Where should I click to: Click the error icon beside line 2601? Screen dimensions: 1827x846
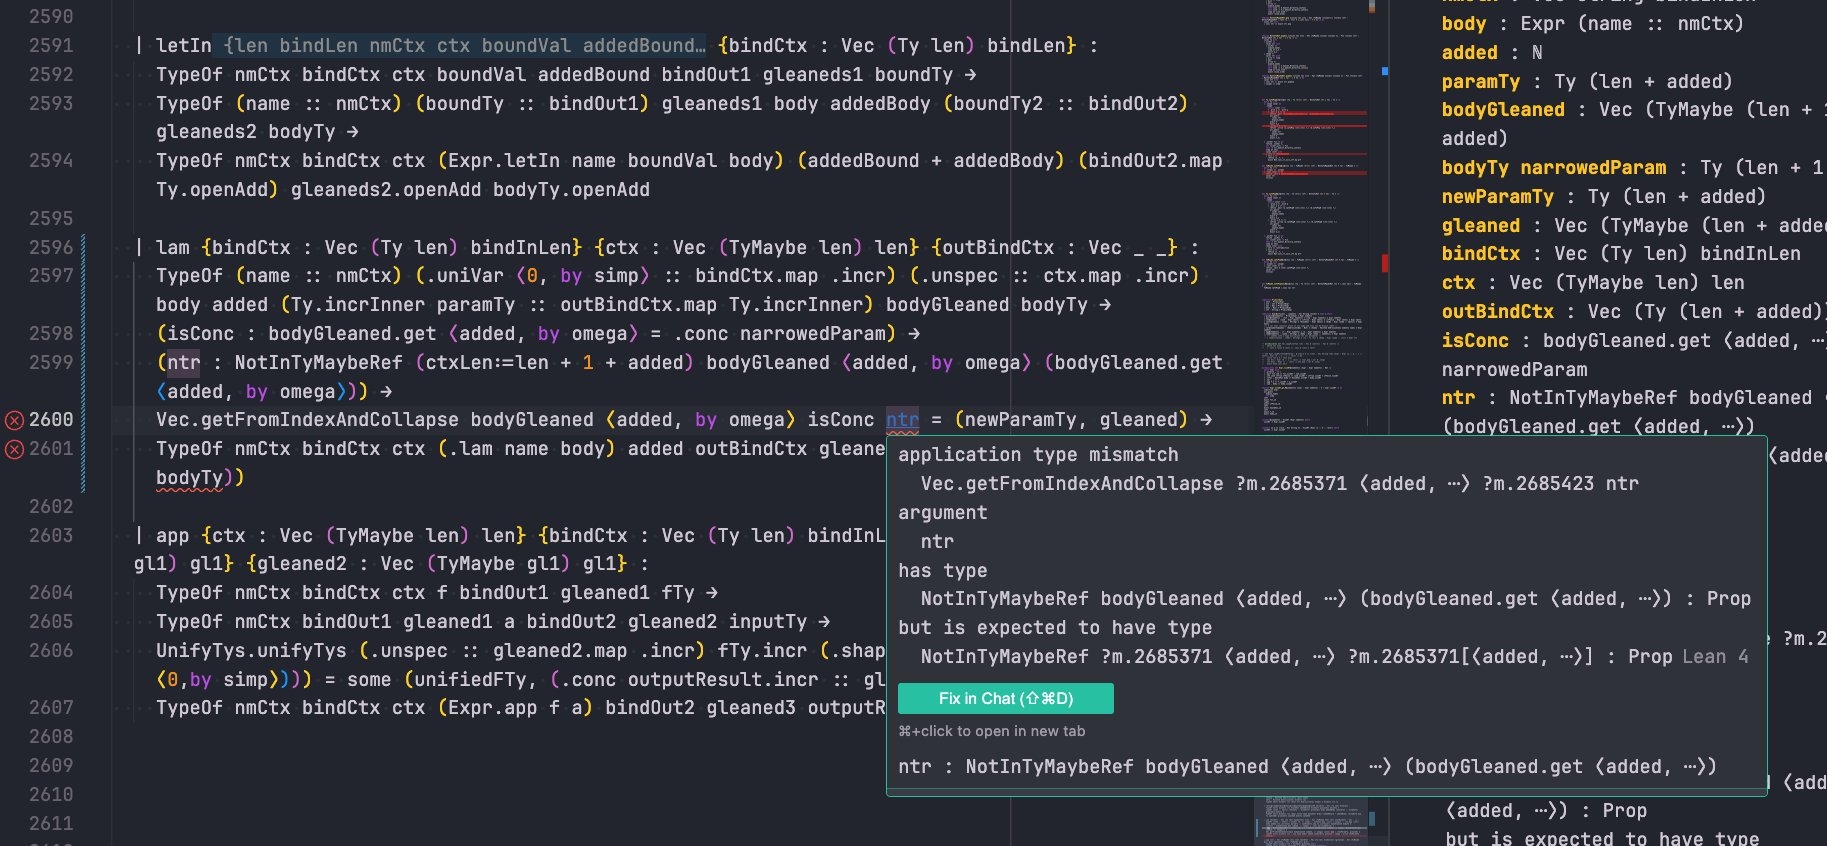(x=14, y=449)
